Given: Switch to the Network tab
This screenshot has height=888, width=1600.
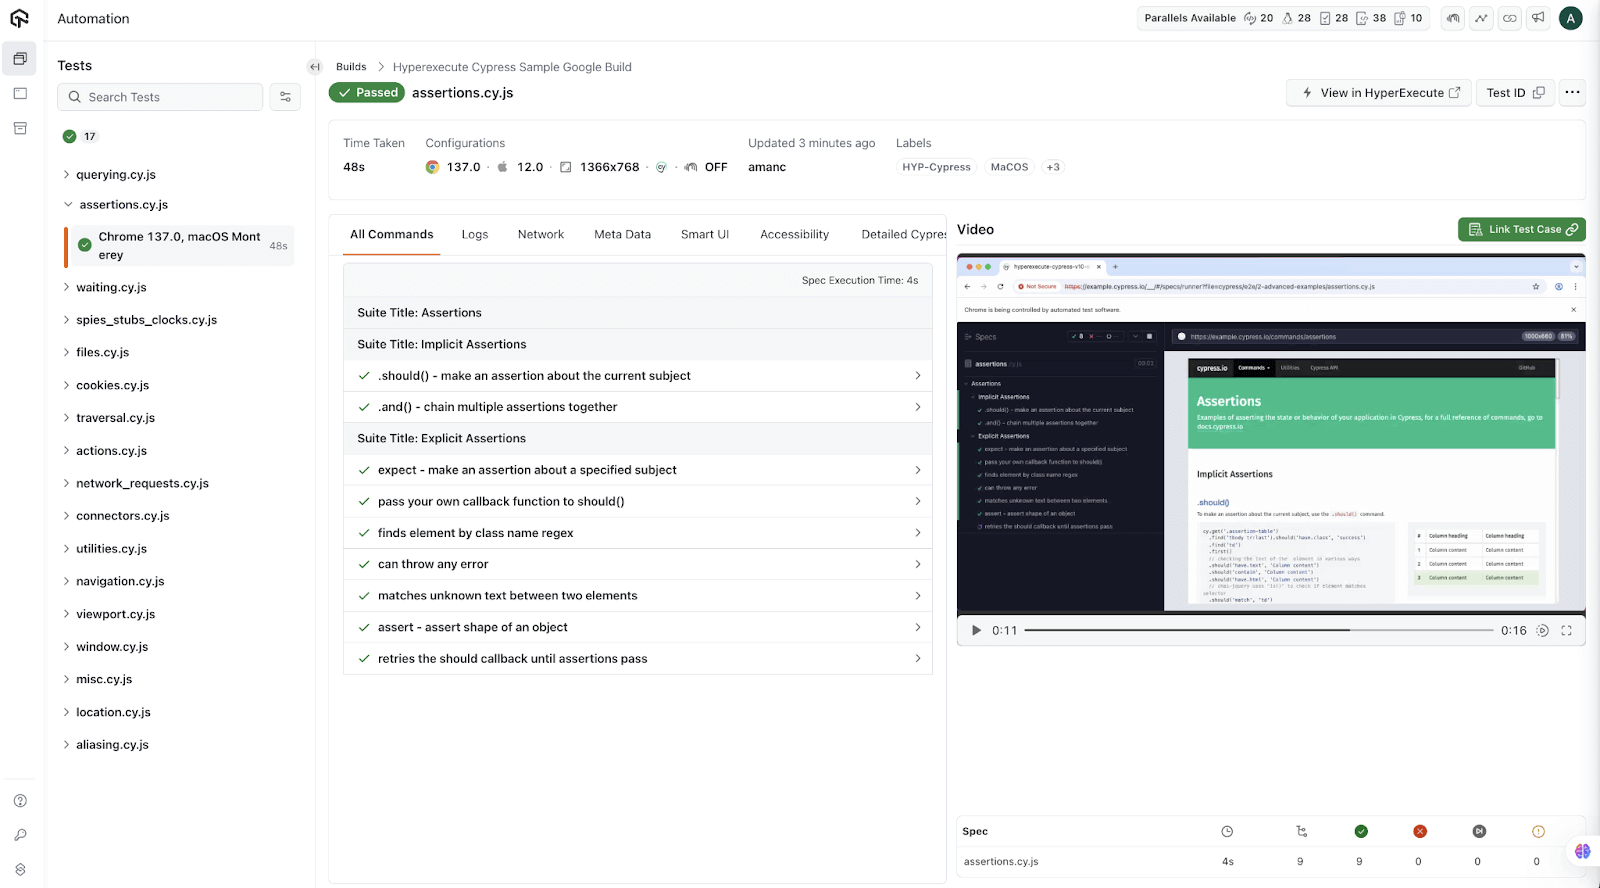Looking at the screenshot, I should click(540, 235).
